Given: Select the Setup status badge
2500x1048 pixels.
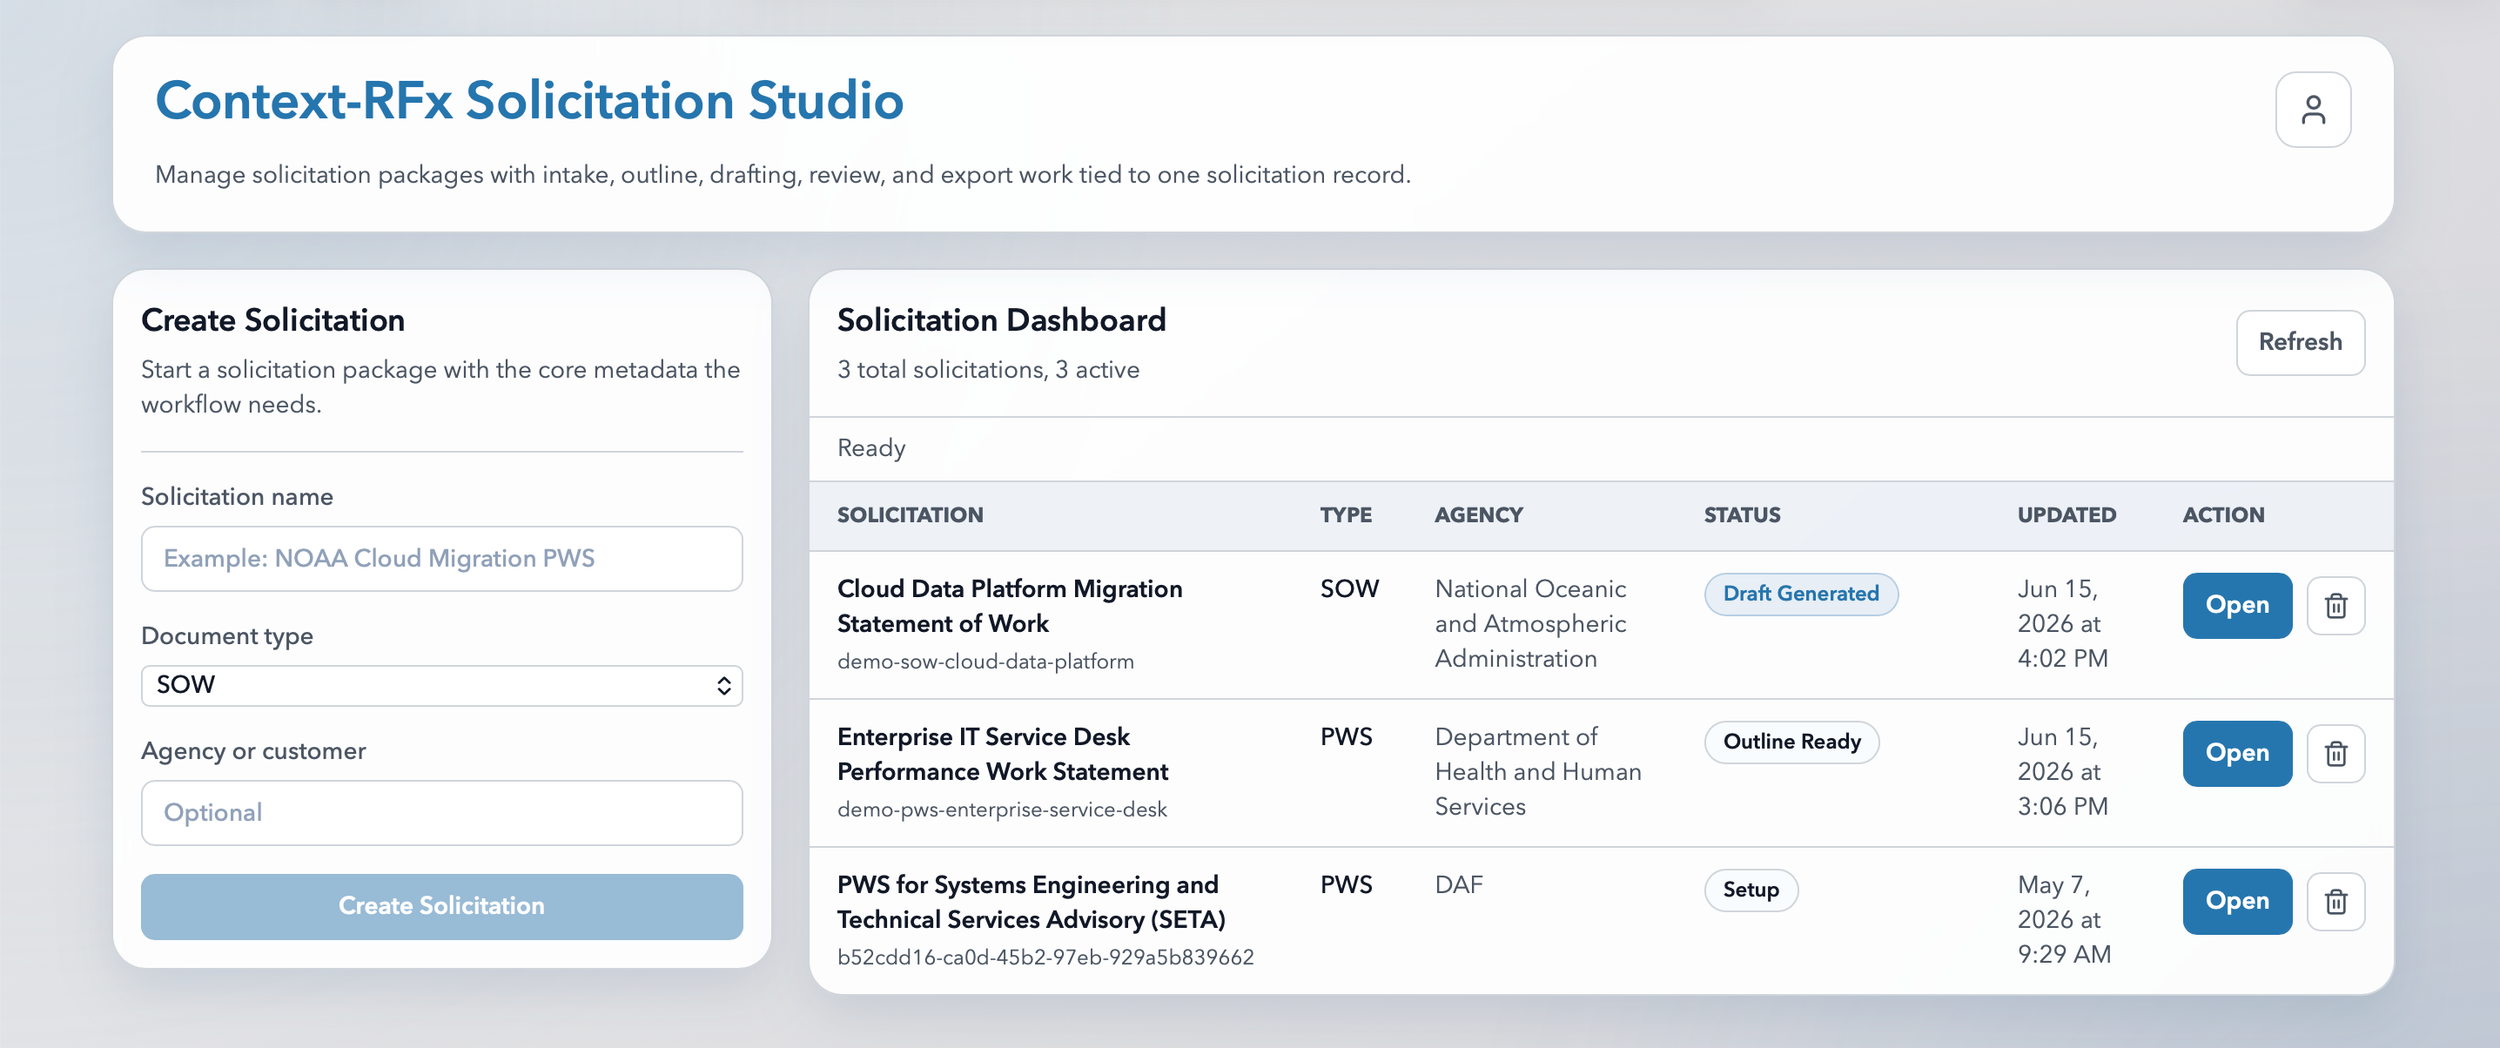Looking at the screenshot, I should click(1750, 890).
